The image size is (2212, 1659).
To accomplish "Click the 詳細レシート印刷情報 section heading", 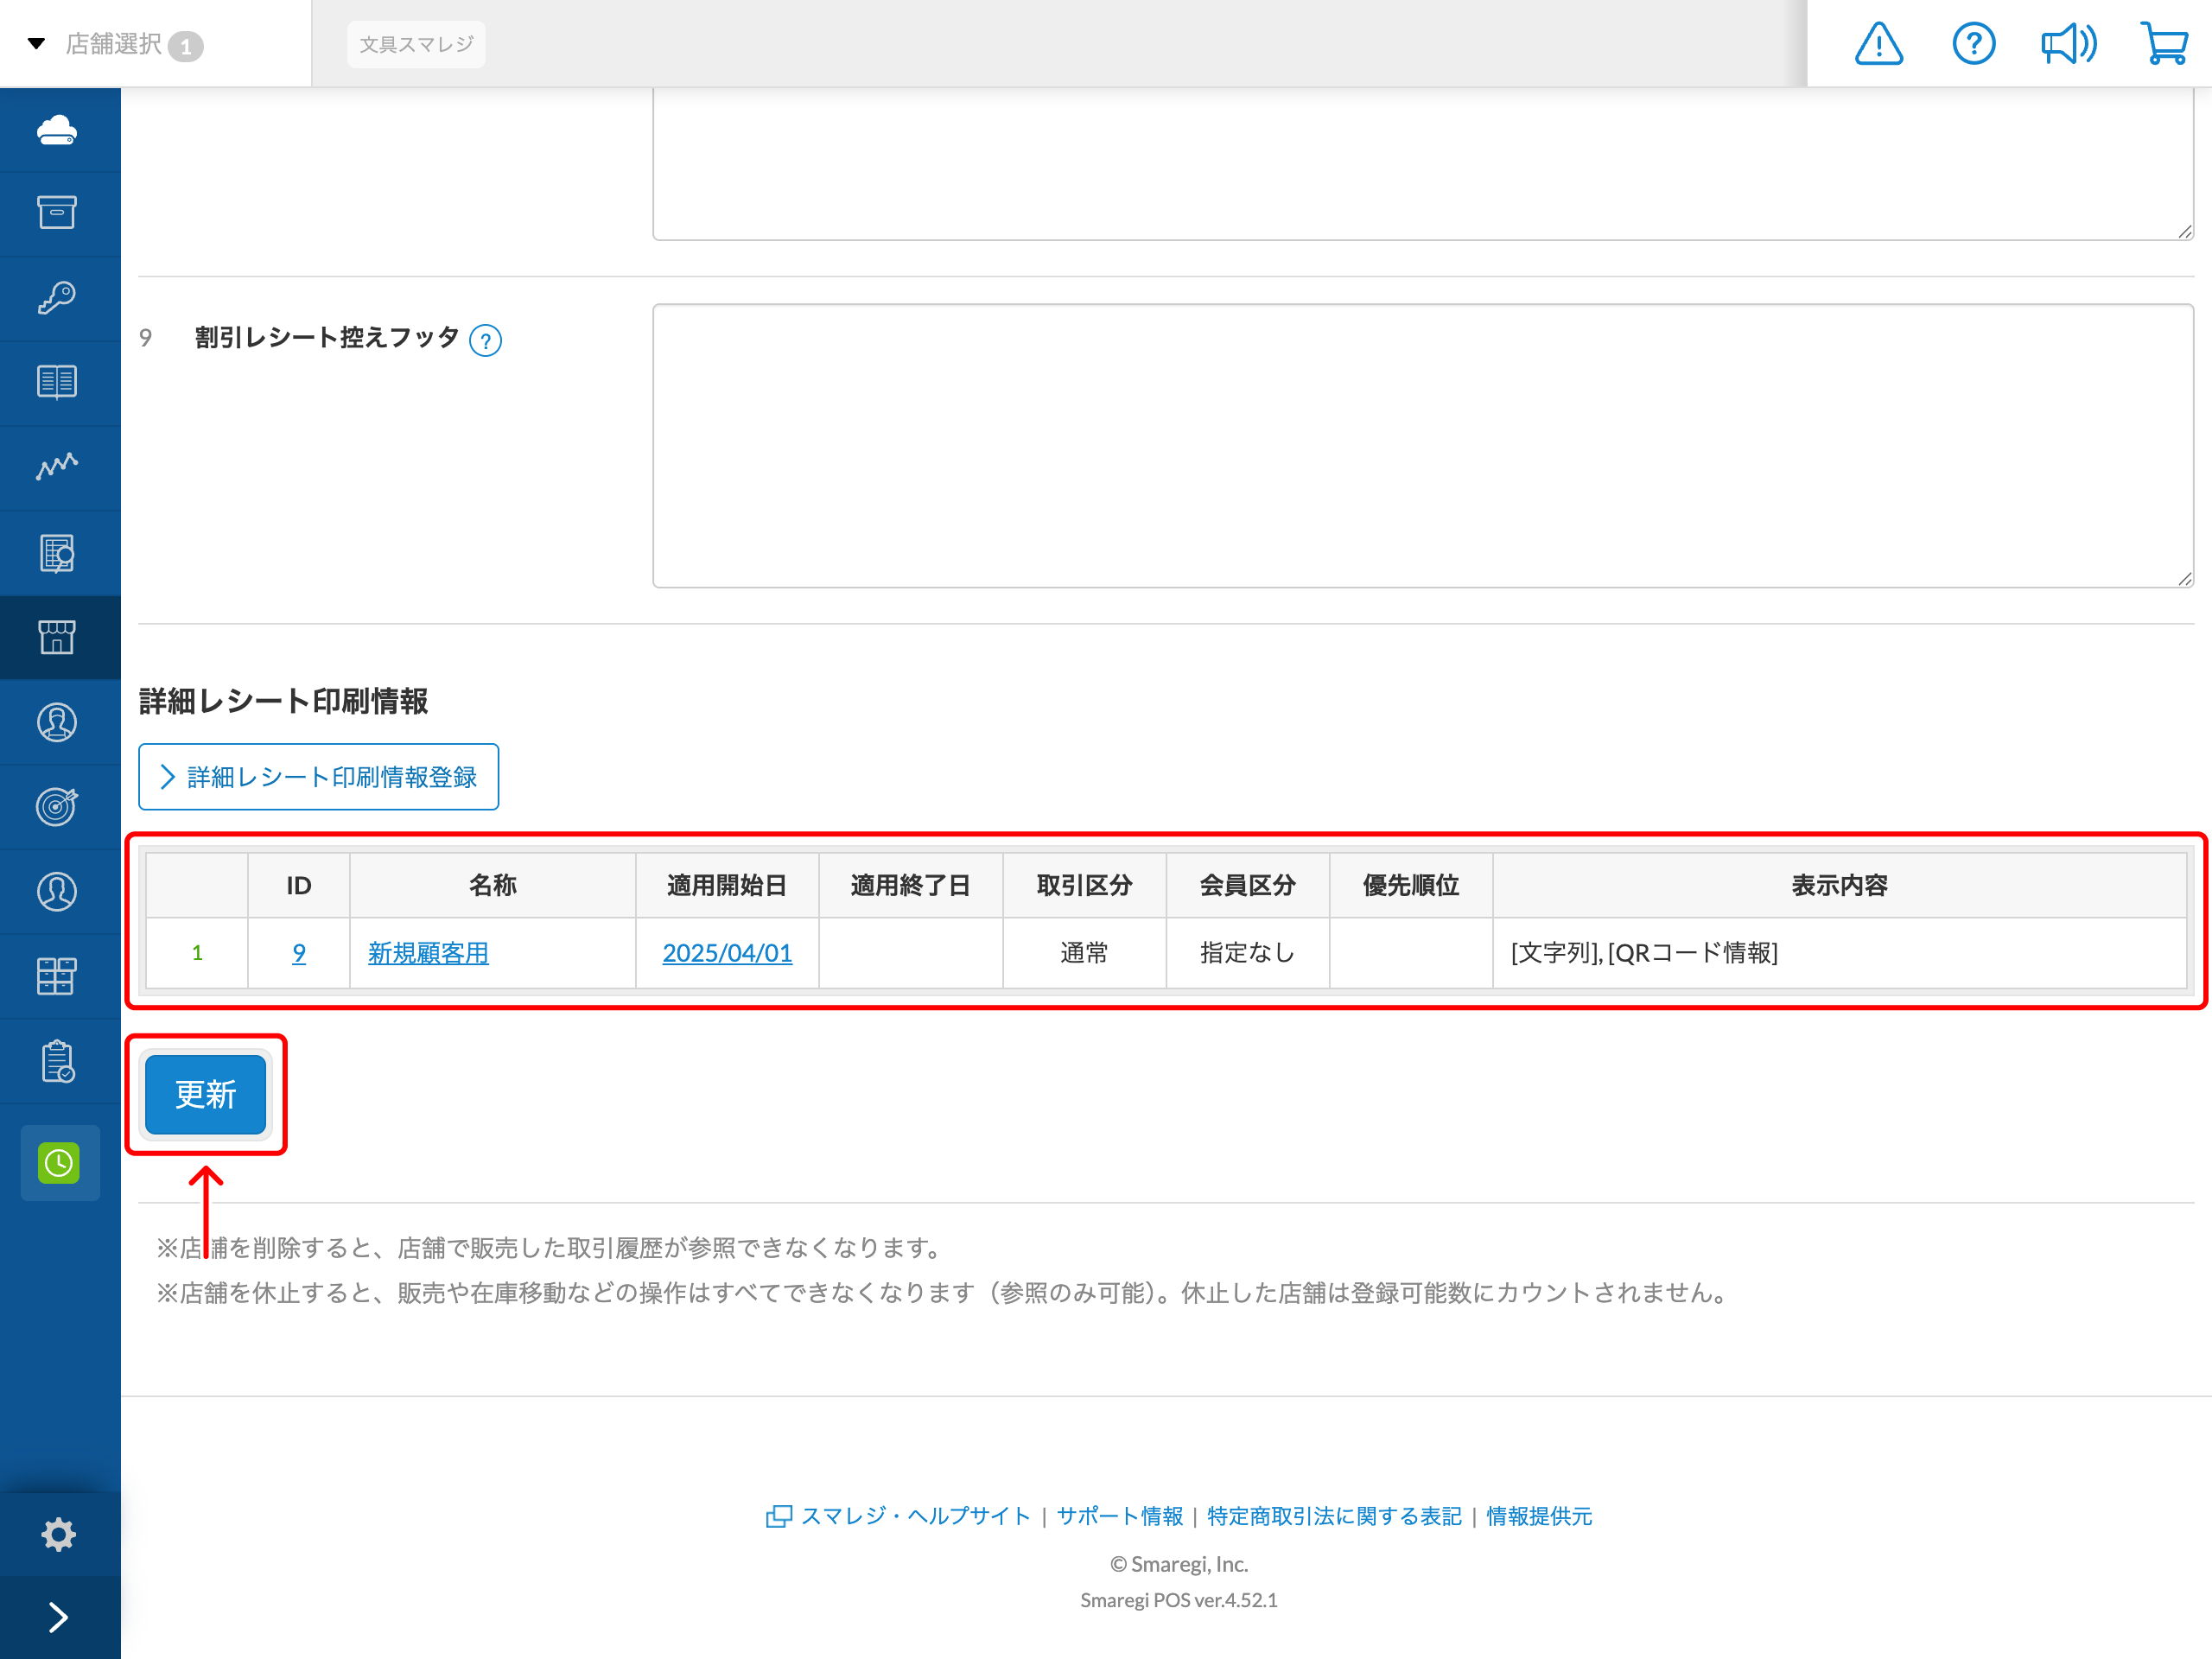I will click(x=283, y=701).
